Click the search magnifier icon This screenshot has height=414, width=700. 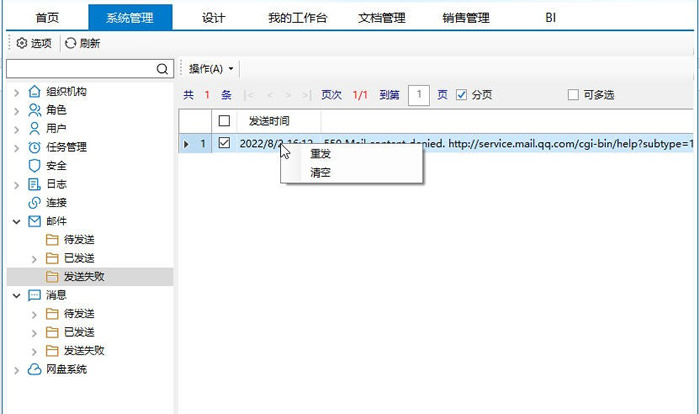[x=163, y=69]
